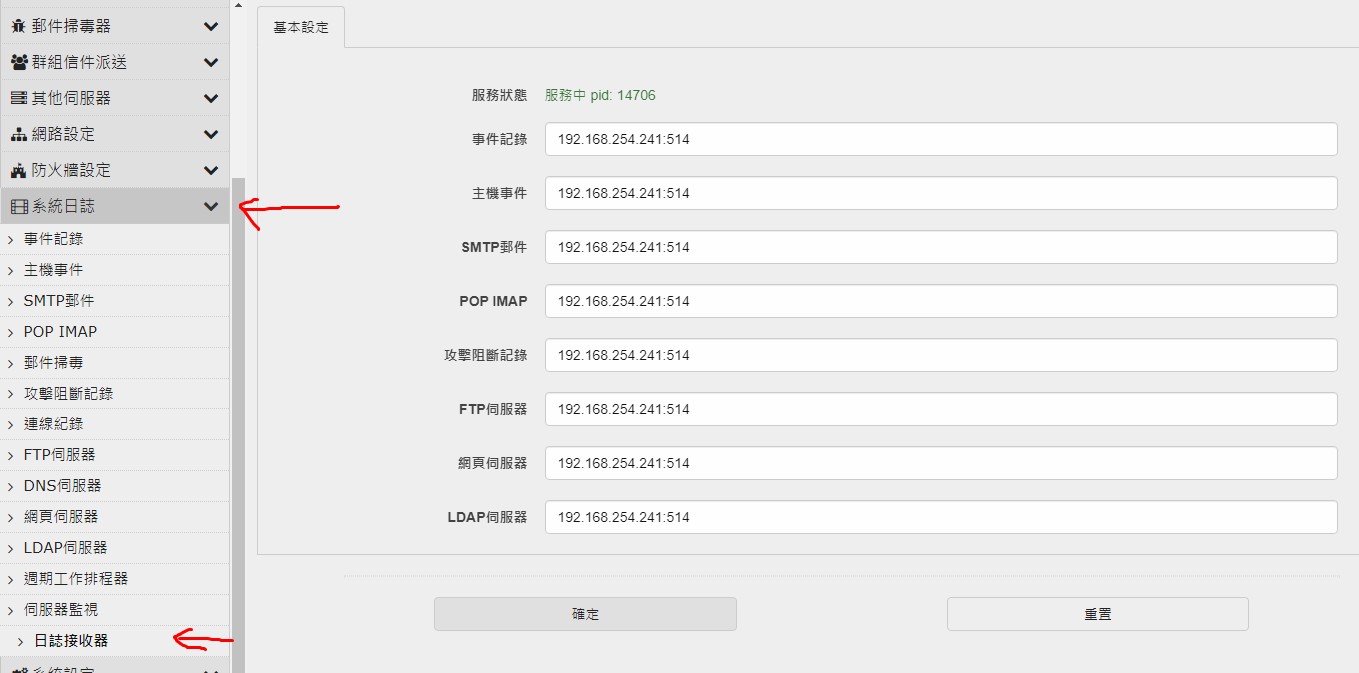Switch to the 基本設定 tab
This screenshot has height=673, width=1359.
tap(301, 28)
